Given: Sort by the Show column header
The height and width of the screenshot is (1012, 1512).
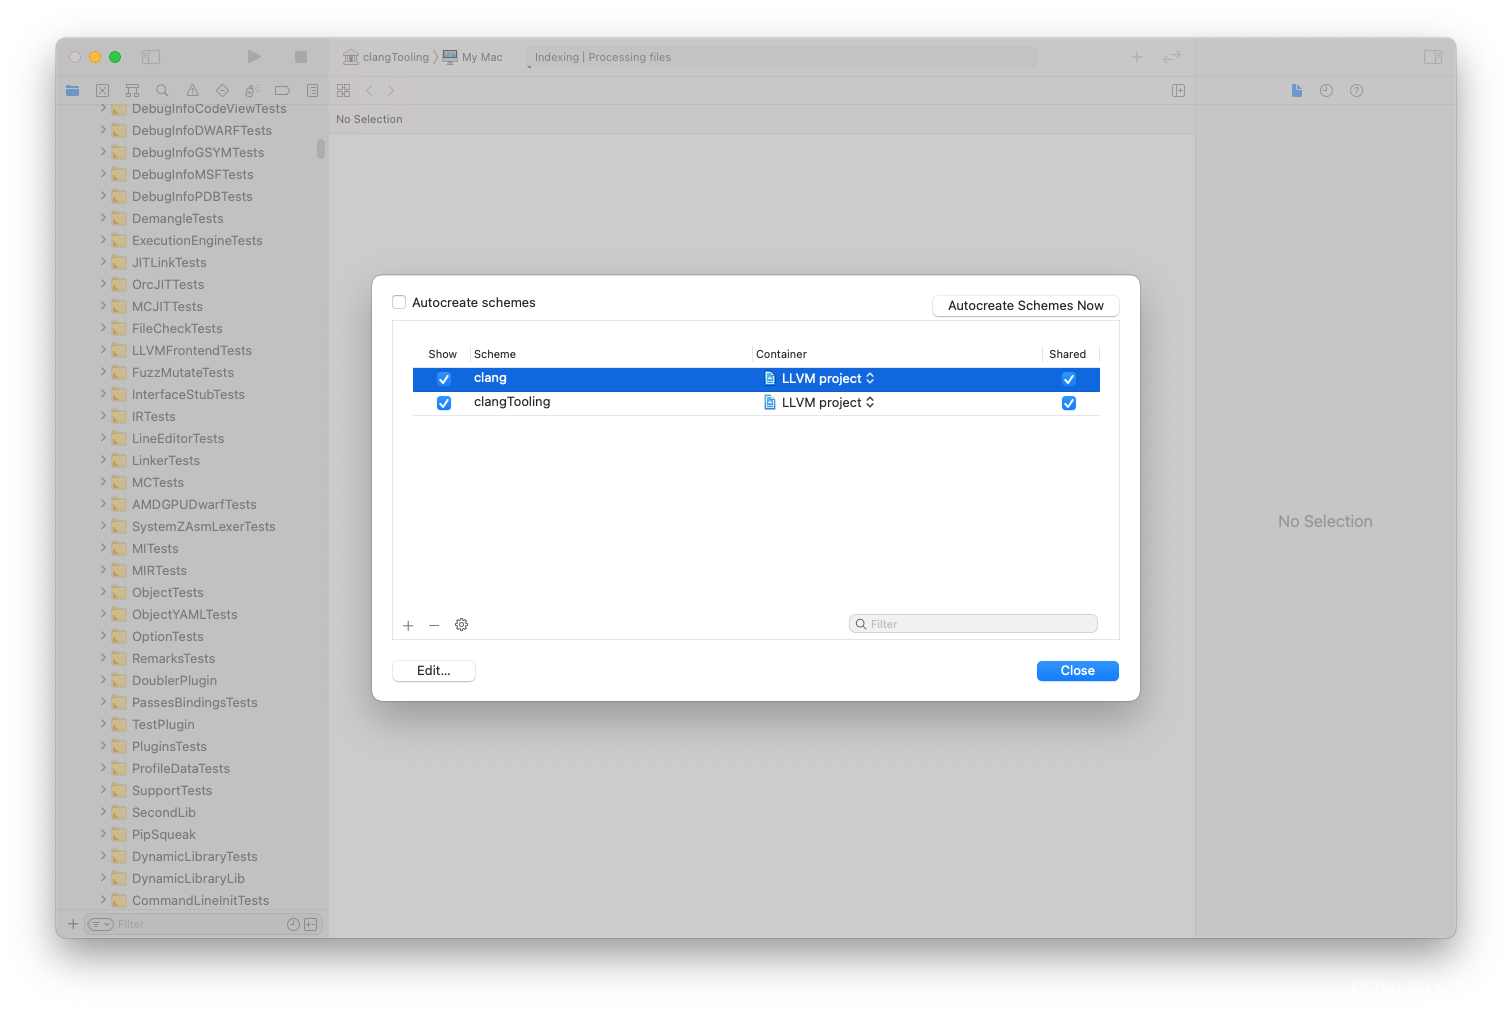Looking at the screenshot, I should point(442,354).
